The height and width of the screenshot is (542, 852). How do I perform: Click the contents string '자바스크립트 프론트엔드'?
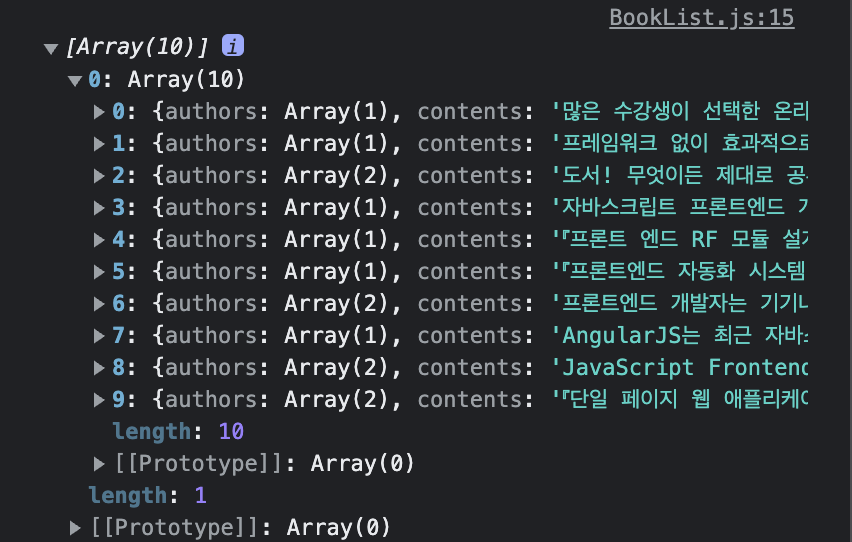[679, 208]
